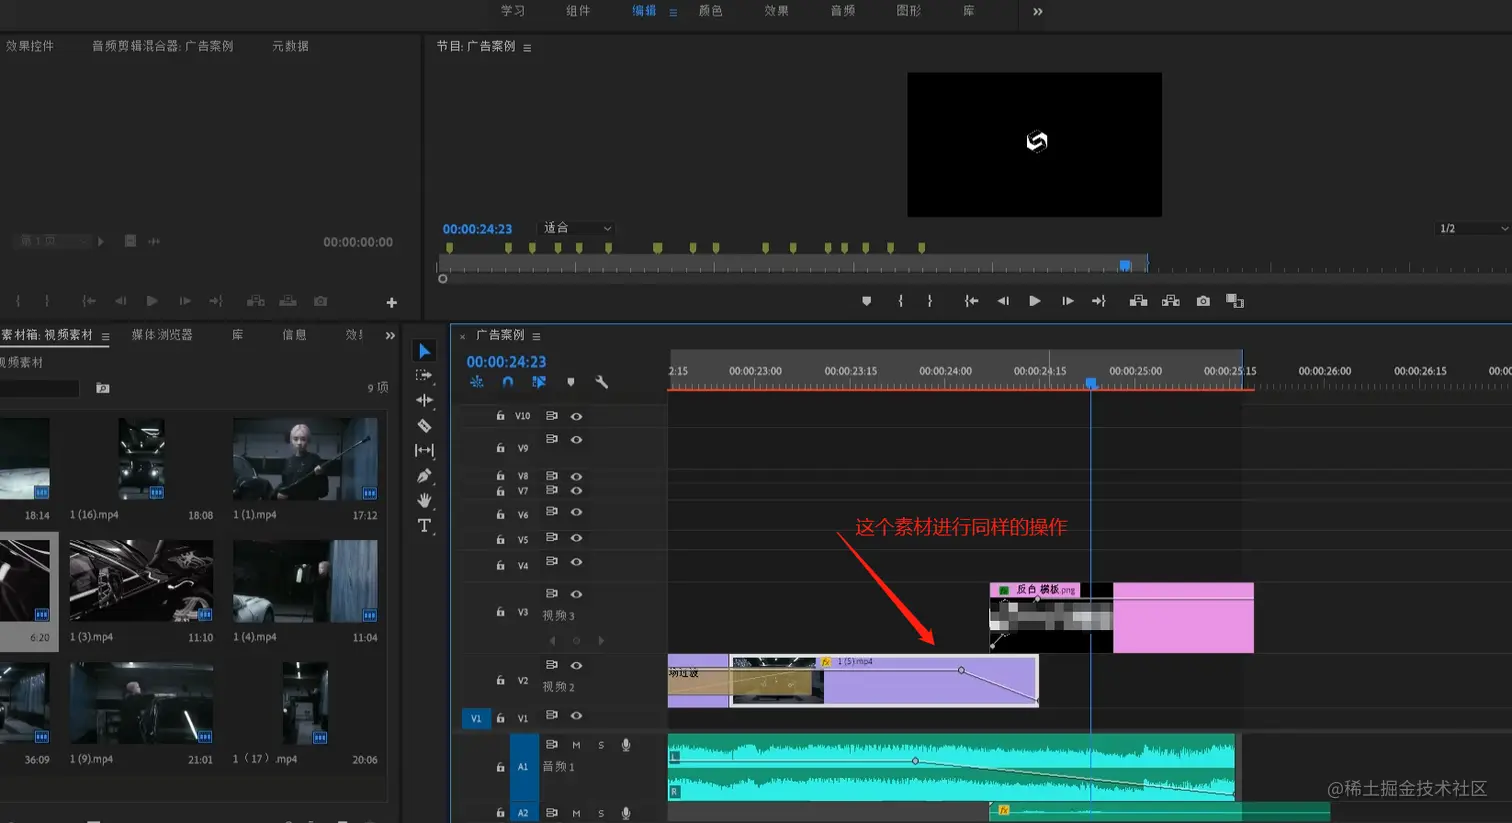Select the Ripple Edit tool
Screen dimensions: 1512x823
pyautogui.click(x=424, y=400)
